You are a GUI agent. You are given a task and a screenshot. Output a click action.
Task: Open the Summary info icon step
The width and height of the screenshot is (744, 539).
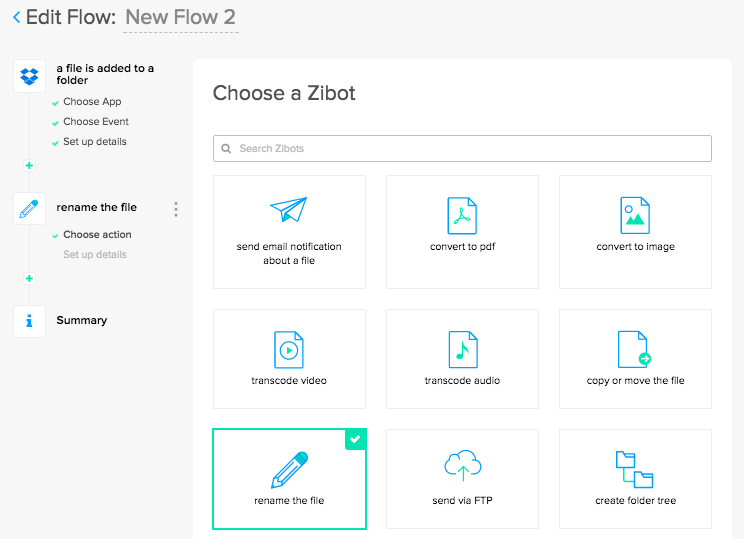[x=29, y=321]
